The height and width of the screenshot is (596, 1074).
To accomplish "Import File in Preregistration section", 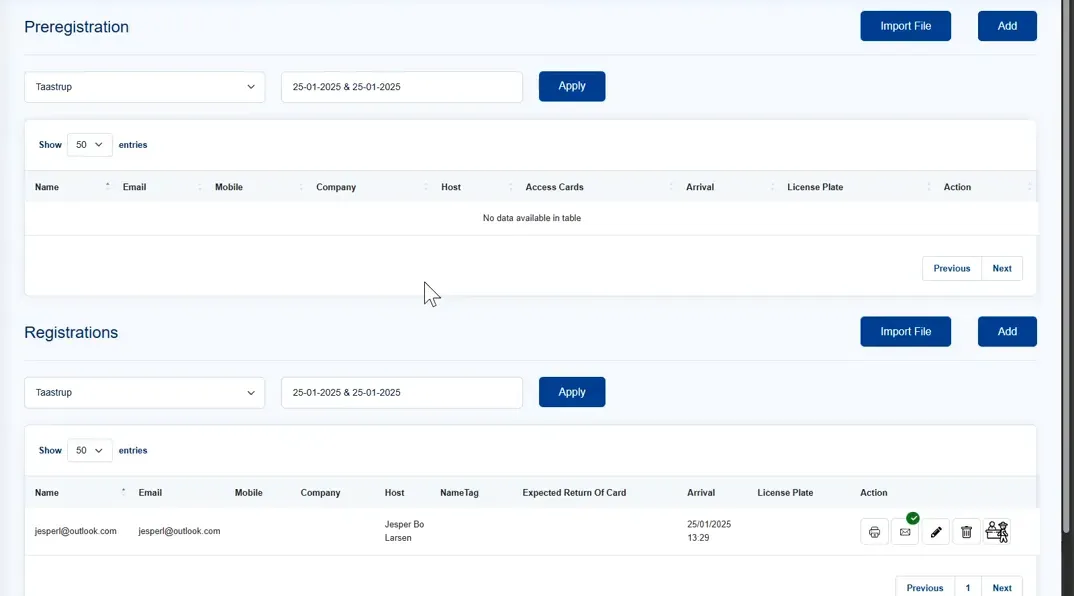I will coord(906,26).
